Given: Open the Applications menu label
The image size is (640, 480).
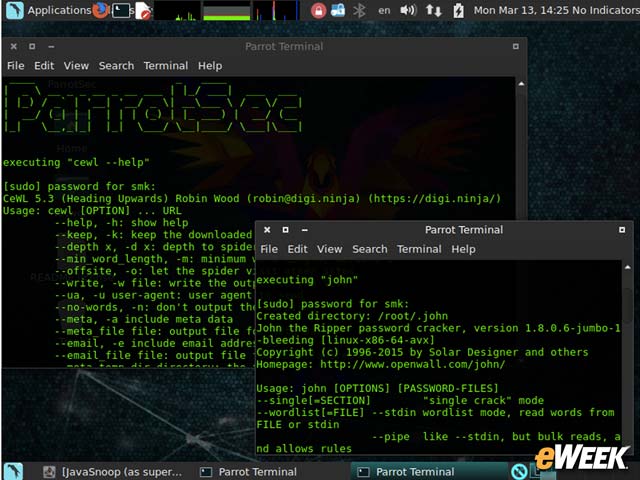Looking at the screenshot, I should click(x=60, y=10).
